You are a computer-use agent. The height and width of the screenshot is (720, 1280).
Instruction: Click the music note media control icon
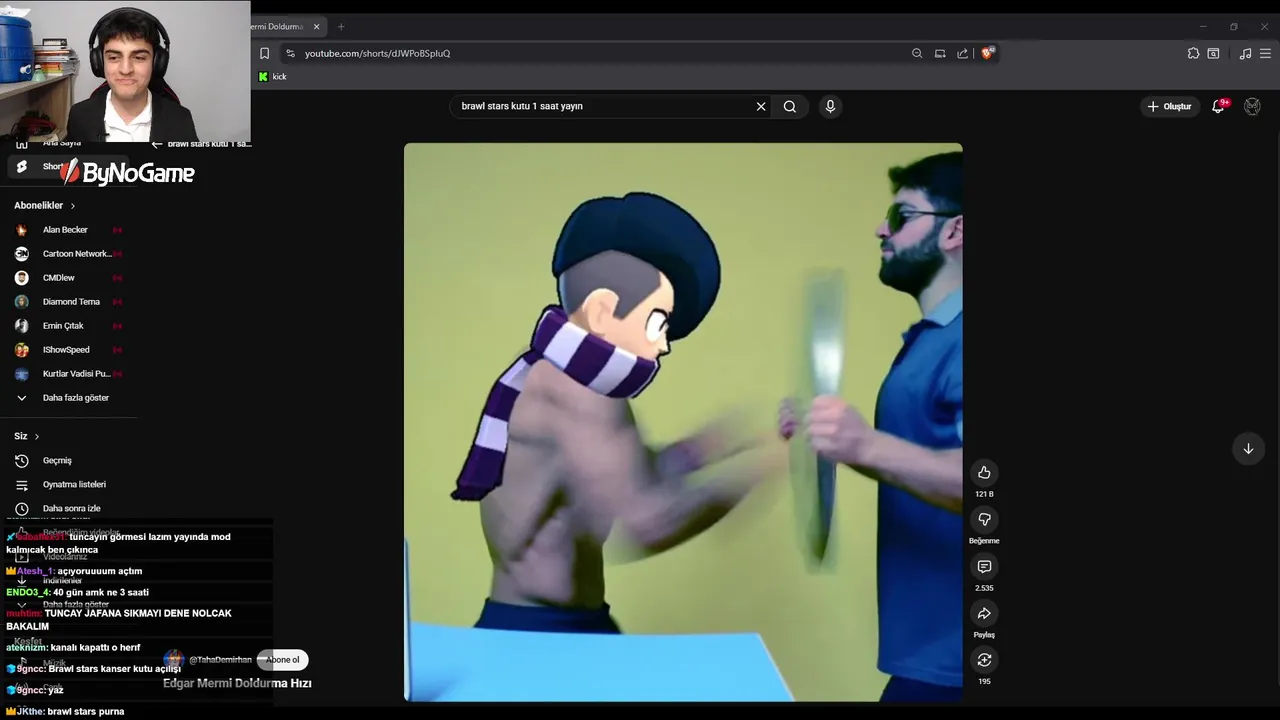pyautogui.click(x=1245, y=53)
